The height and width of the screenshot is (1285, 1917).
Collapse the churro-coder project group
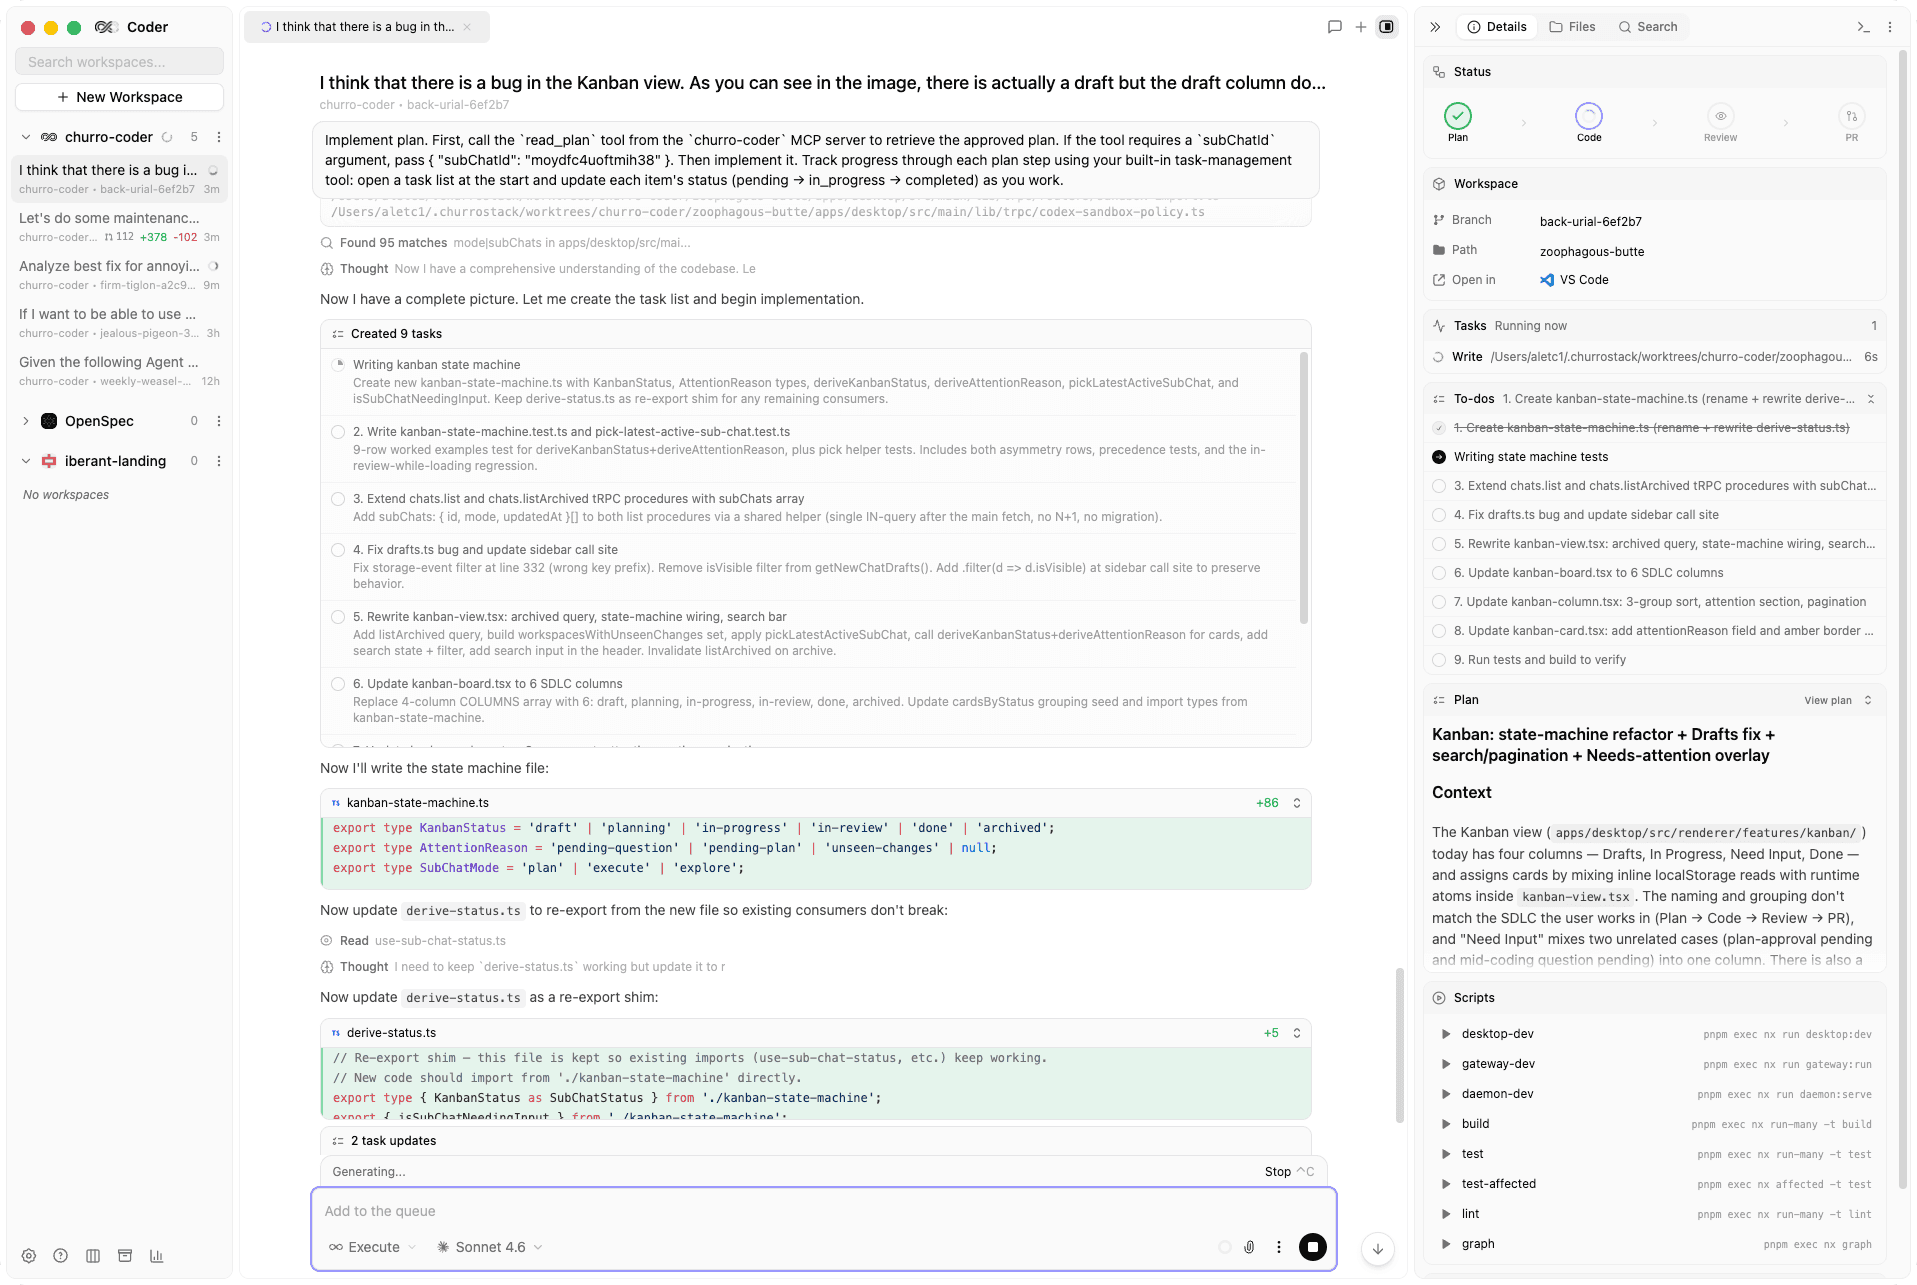tap(26, 137)
